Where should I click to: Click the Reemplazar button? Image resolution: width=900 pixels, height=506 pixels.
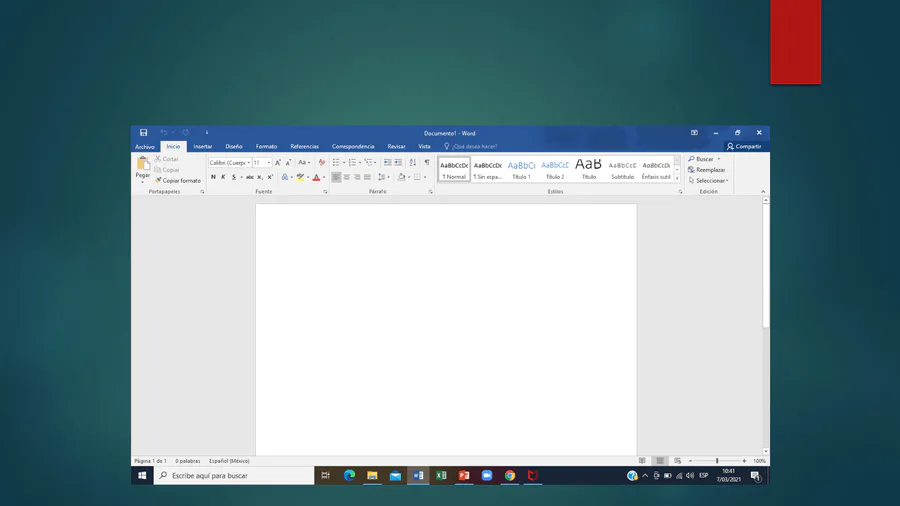point(709,170)
